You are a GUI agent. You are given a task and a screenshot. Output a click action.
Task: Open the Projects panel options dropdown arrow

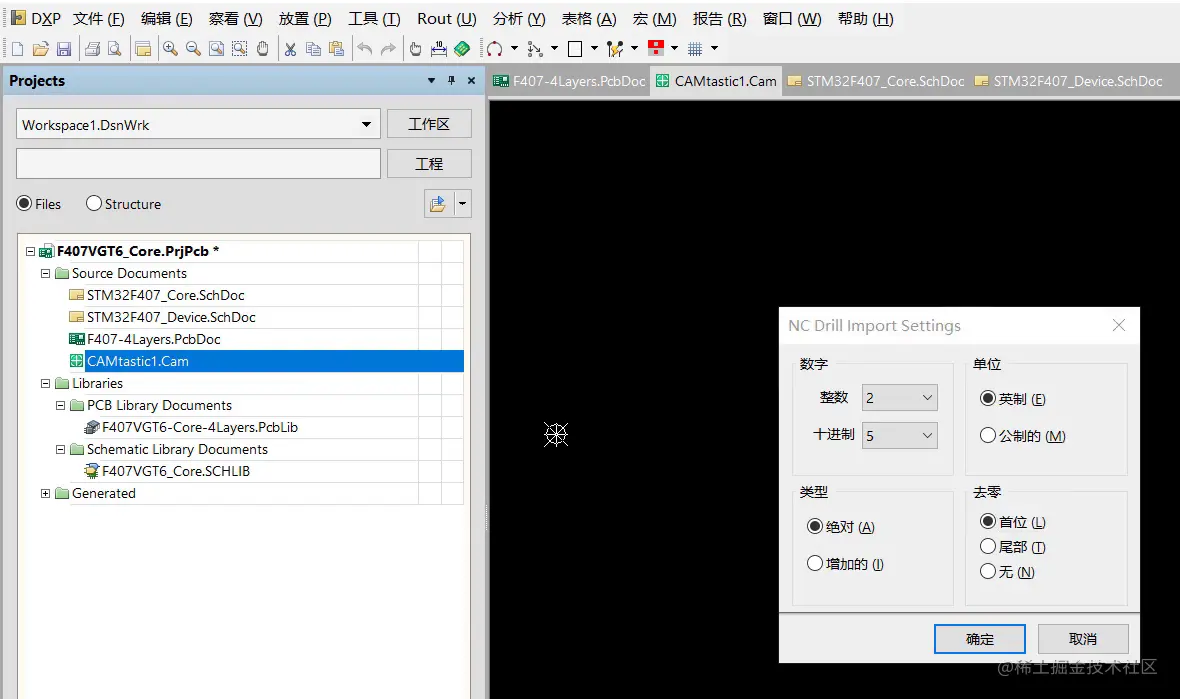pyautogui.click(x=431, y=81)
